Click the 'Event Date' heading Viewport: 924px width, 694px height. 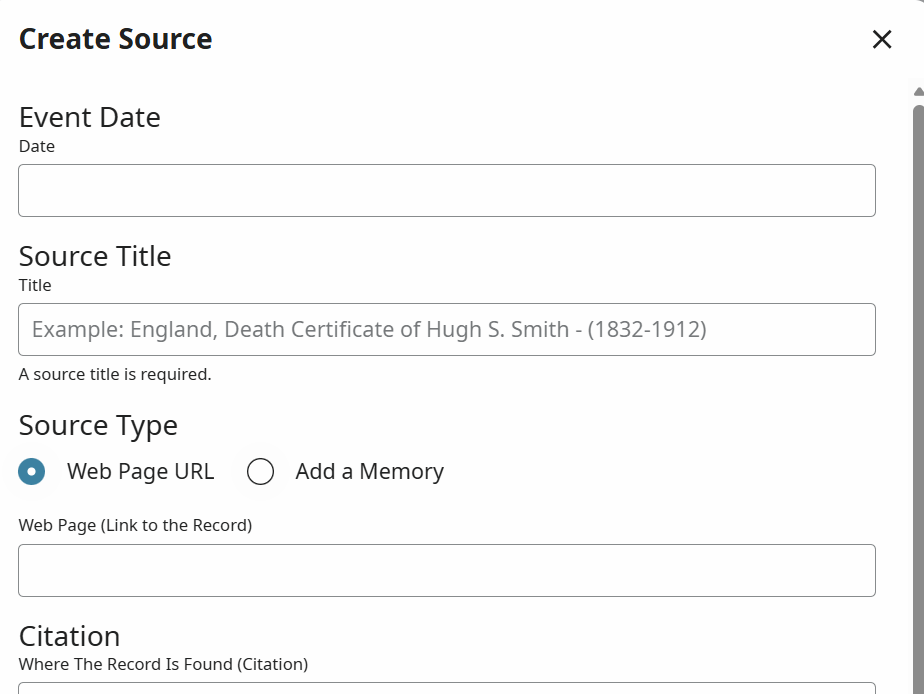[x=90, y=117]
